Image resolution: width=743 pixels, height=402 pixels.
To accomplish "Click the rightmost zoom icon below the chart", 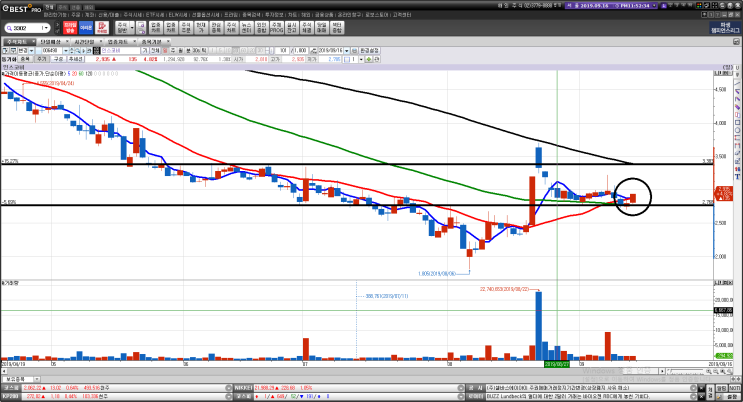I will pyautogui.click(x=731, y=371).
